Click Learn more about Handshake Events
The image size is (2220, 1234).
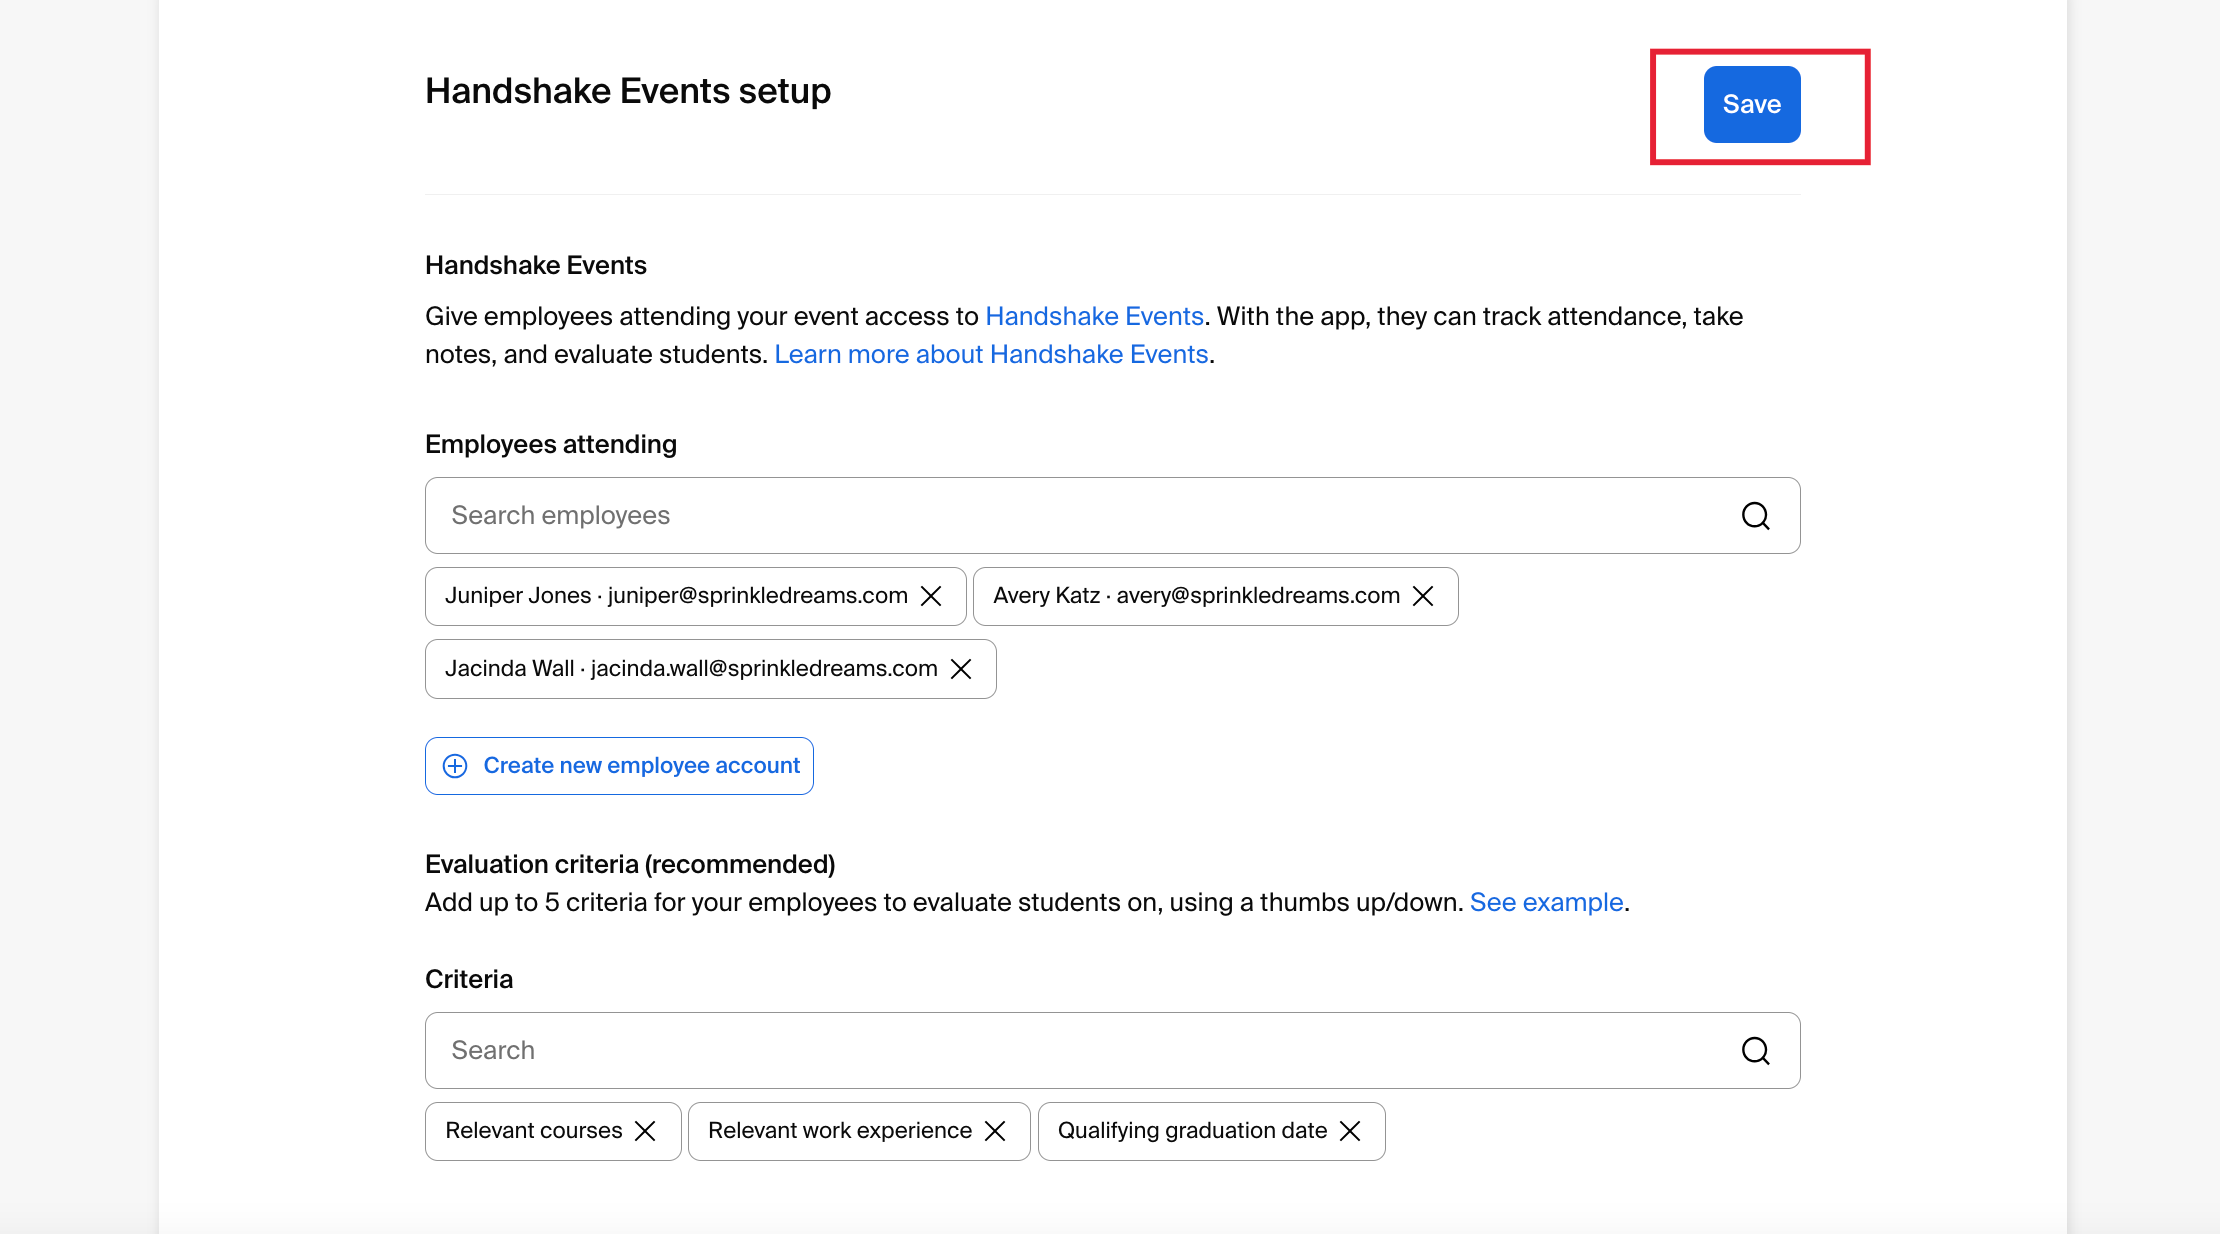tap(992, 354)
